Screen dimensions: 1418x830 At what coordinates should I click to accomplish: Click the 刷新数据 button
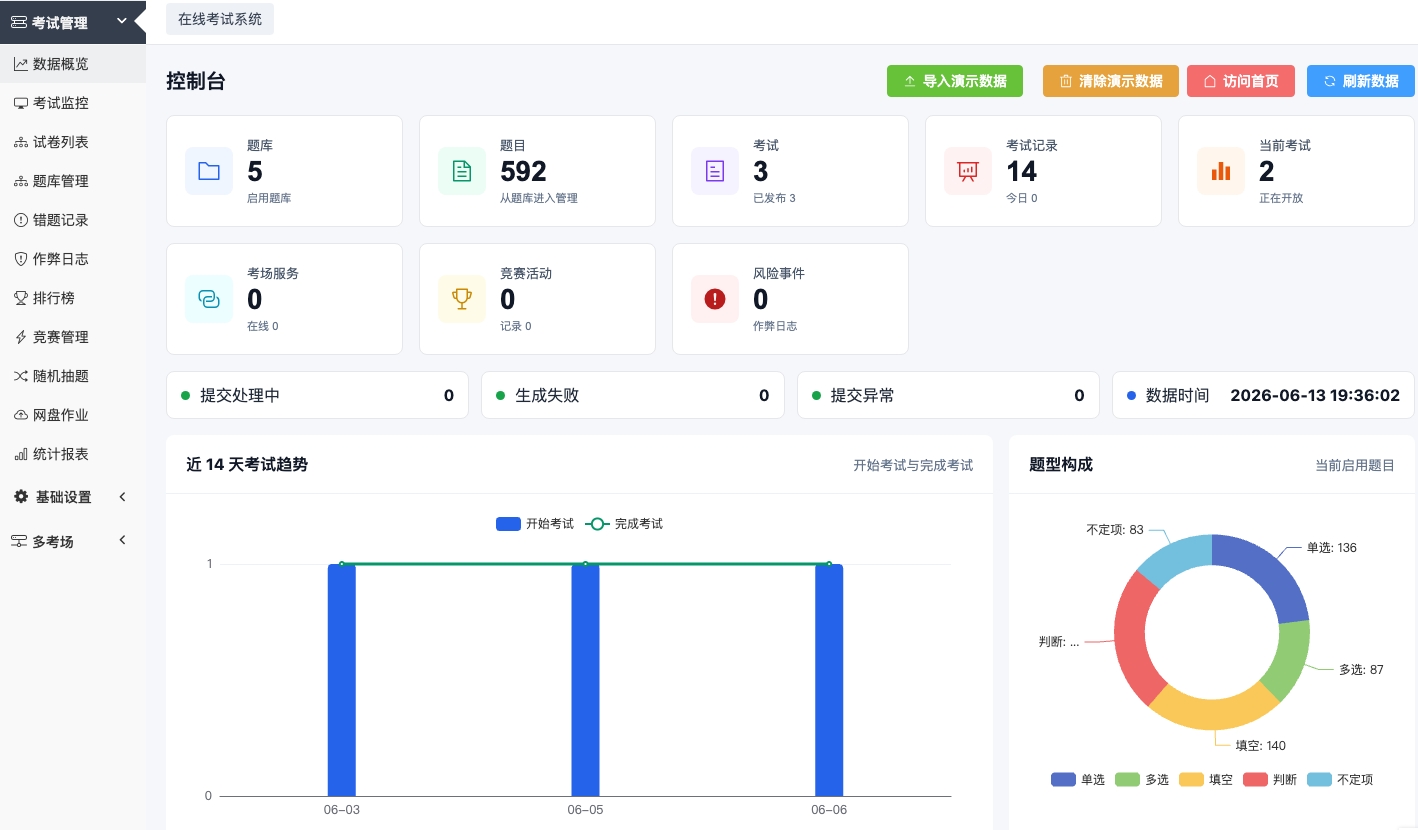point(1361,81)
